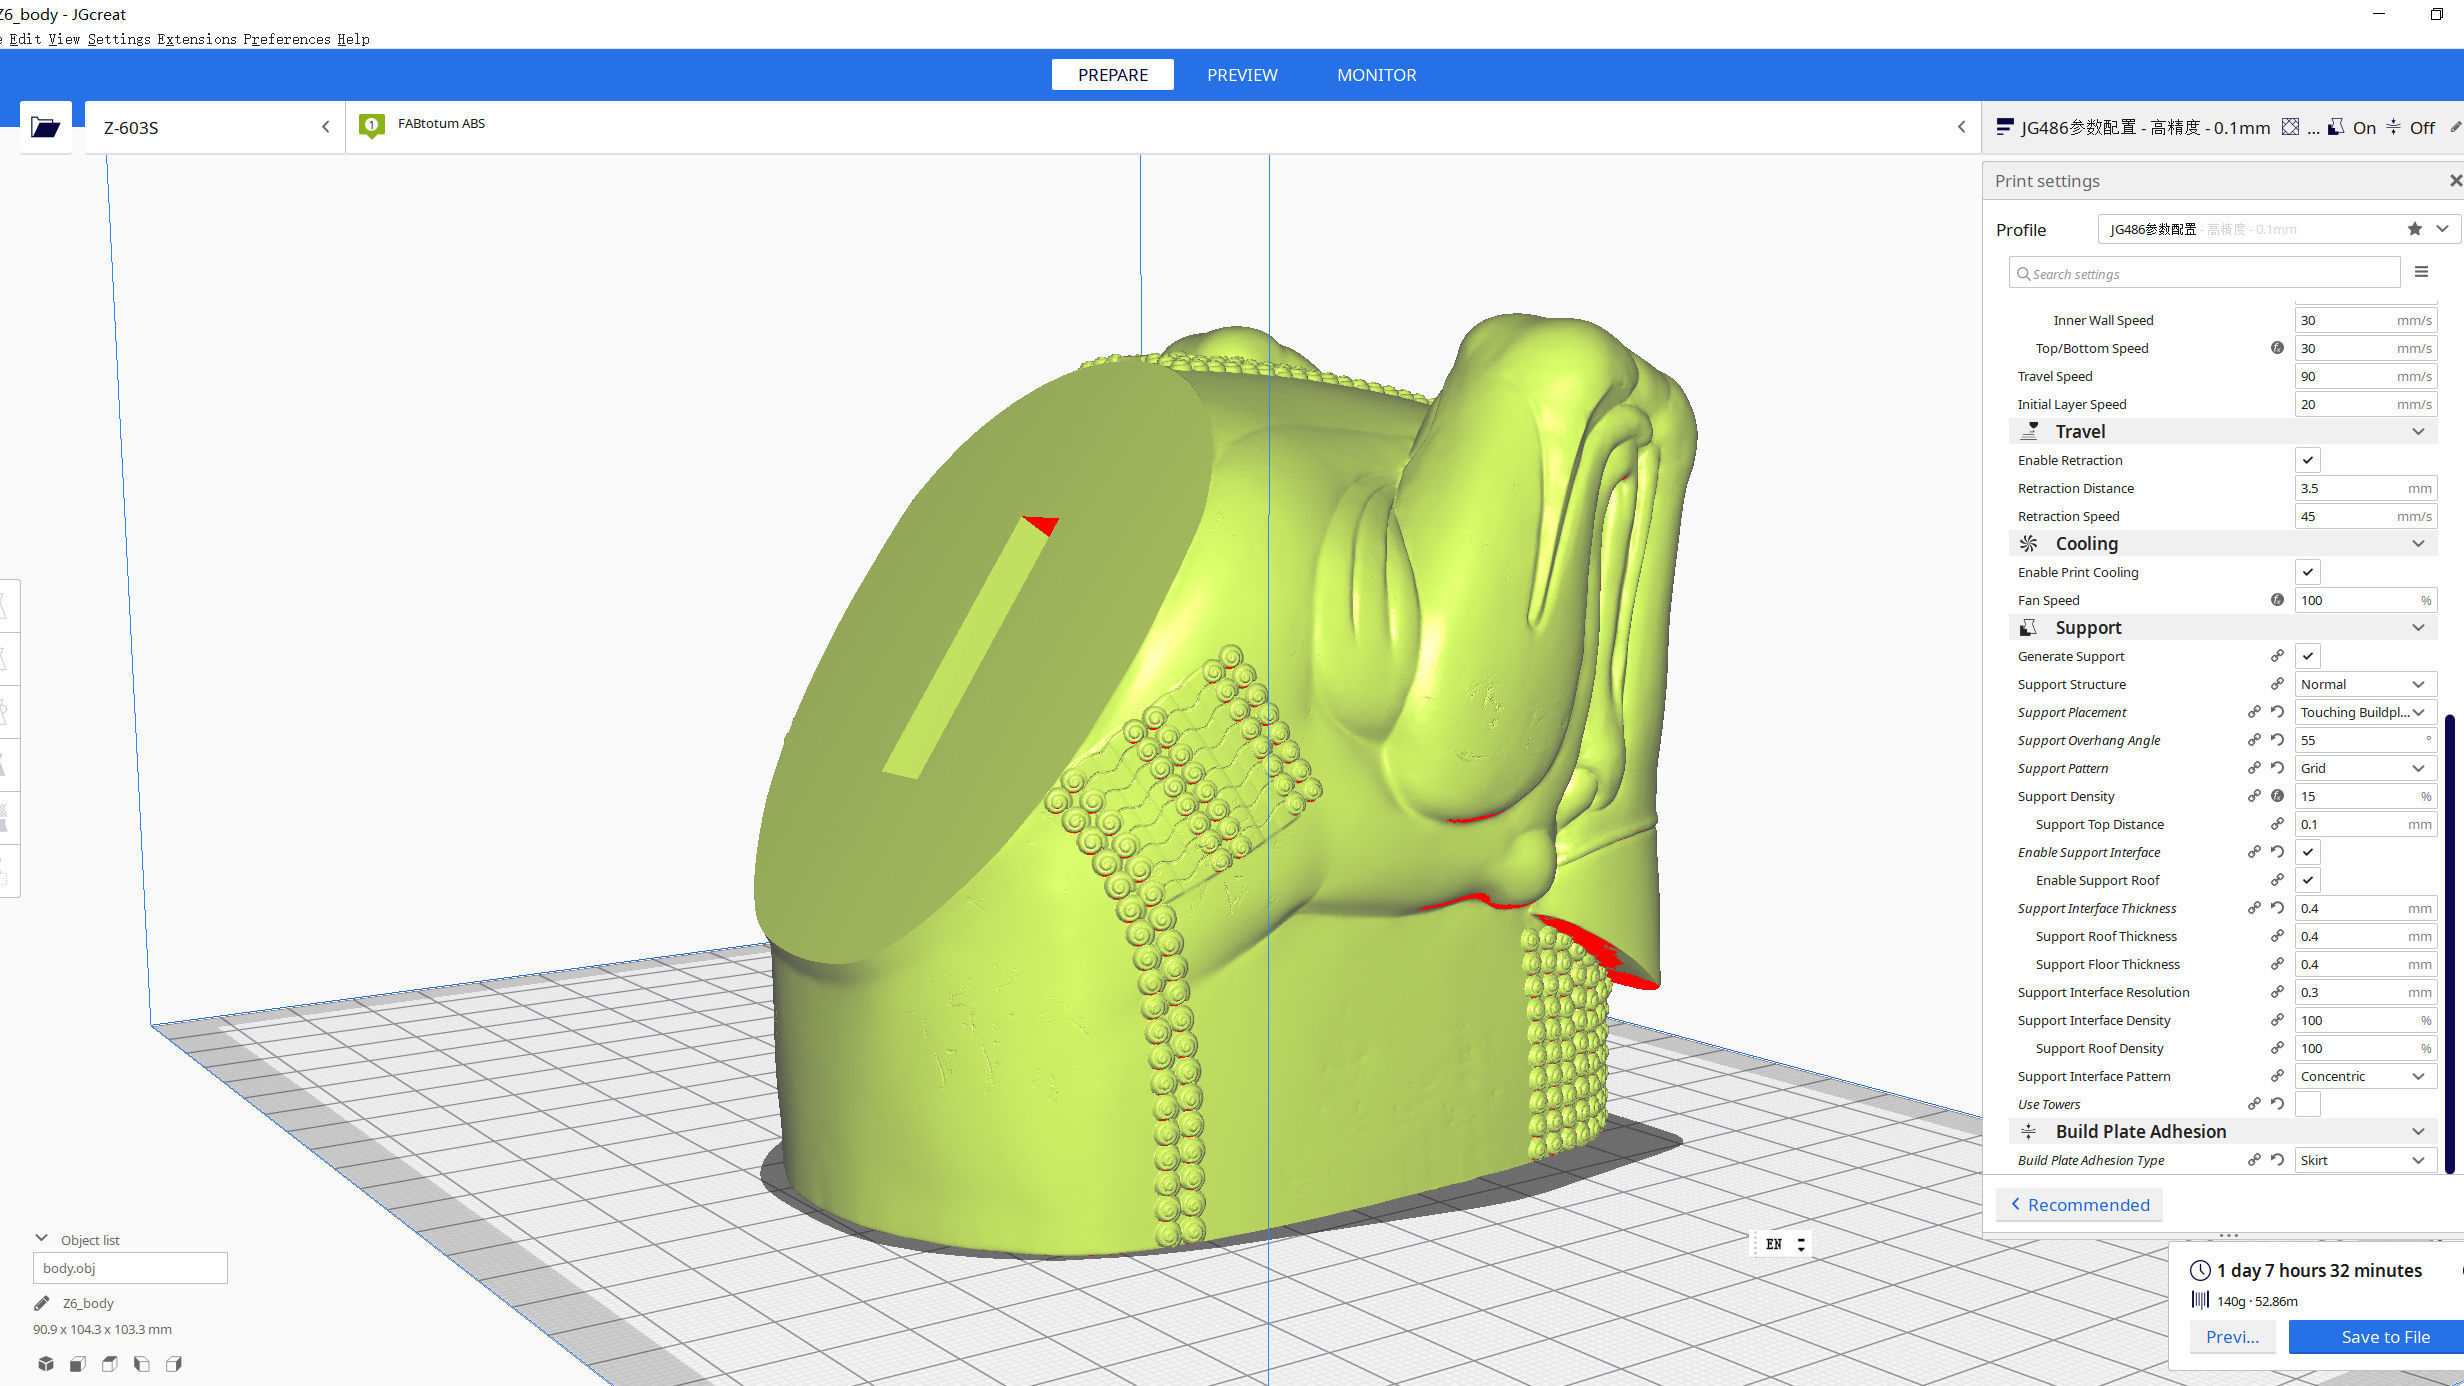Viewport: 2464px width, 1386px height.
Task: Open file with the folder icon
Action: point(45,127)
